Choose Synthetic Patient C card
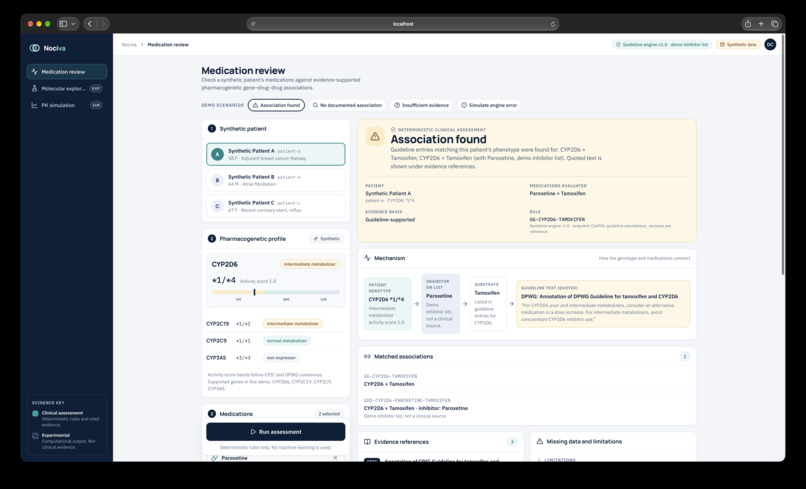 coord(276,206)
